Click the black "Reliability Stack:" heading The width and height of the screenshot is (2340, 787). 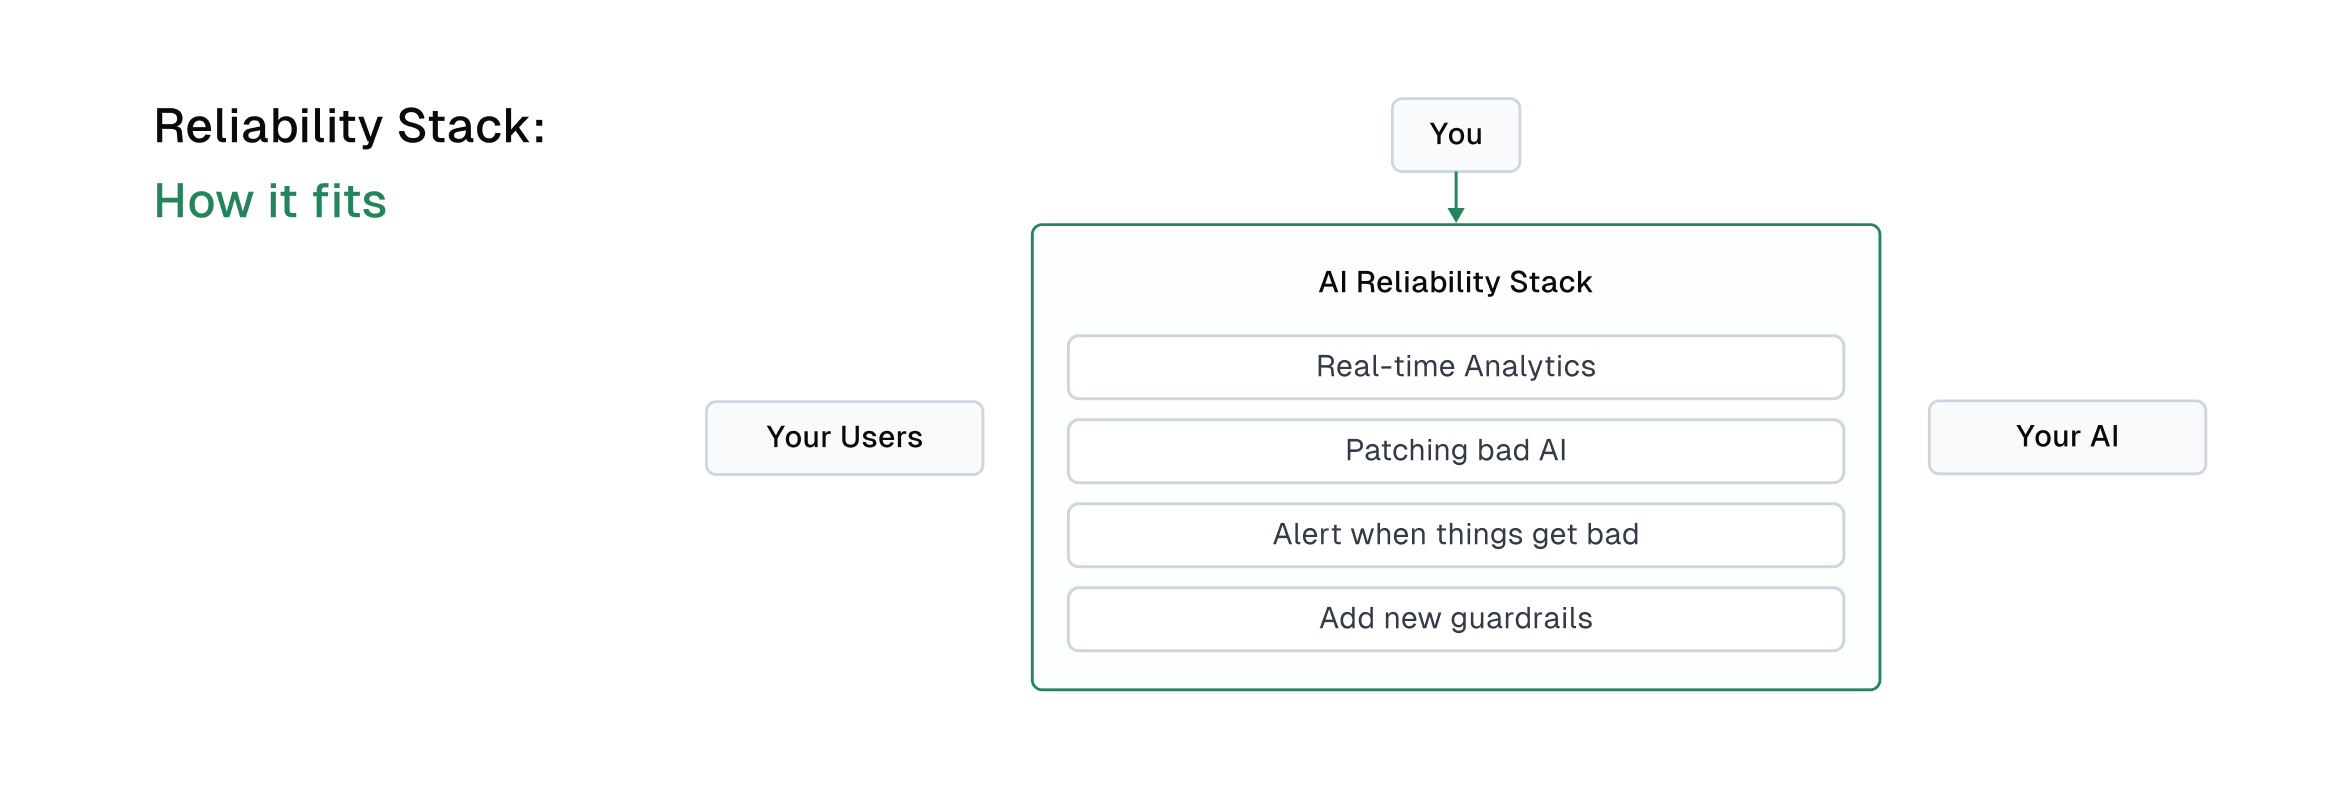[x=349, y=127]
